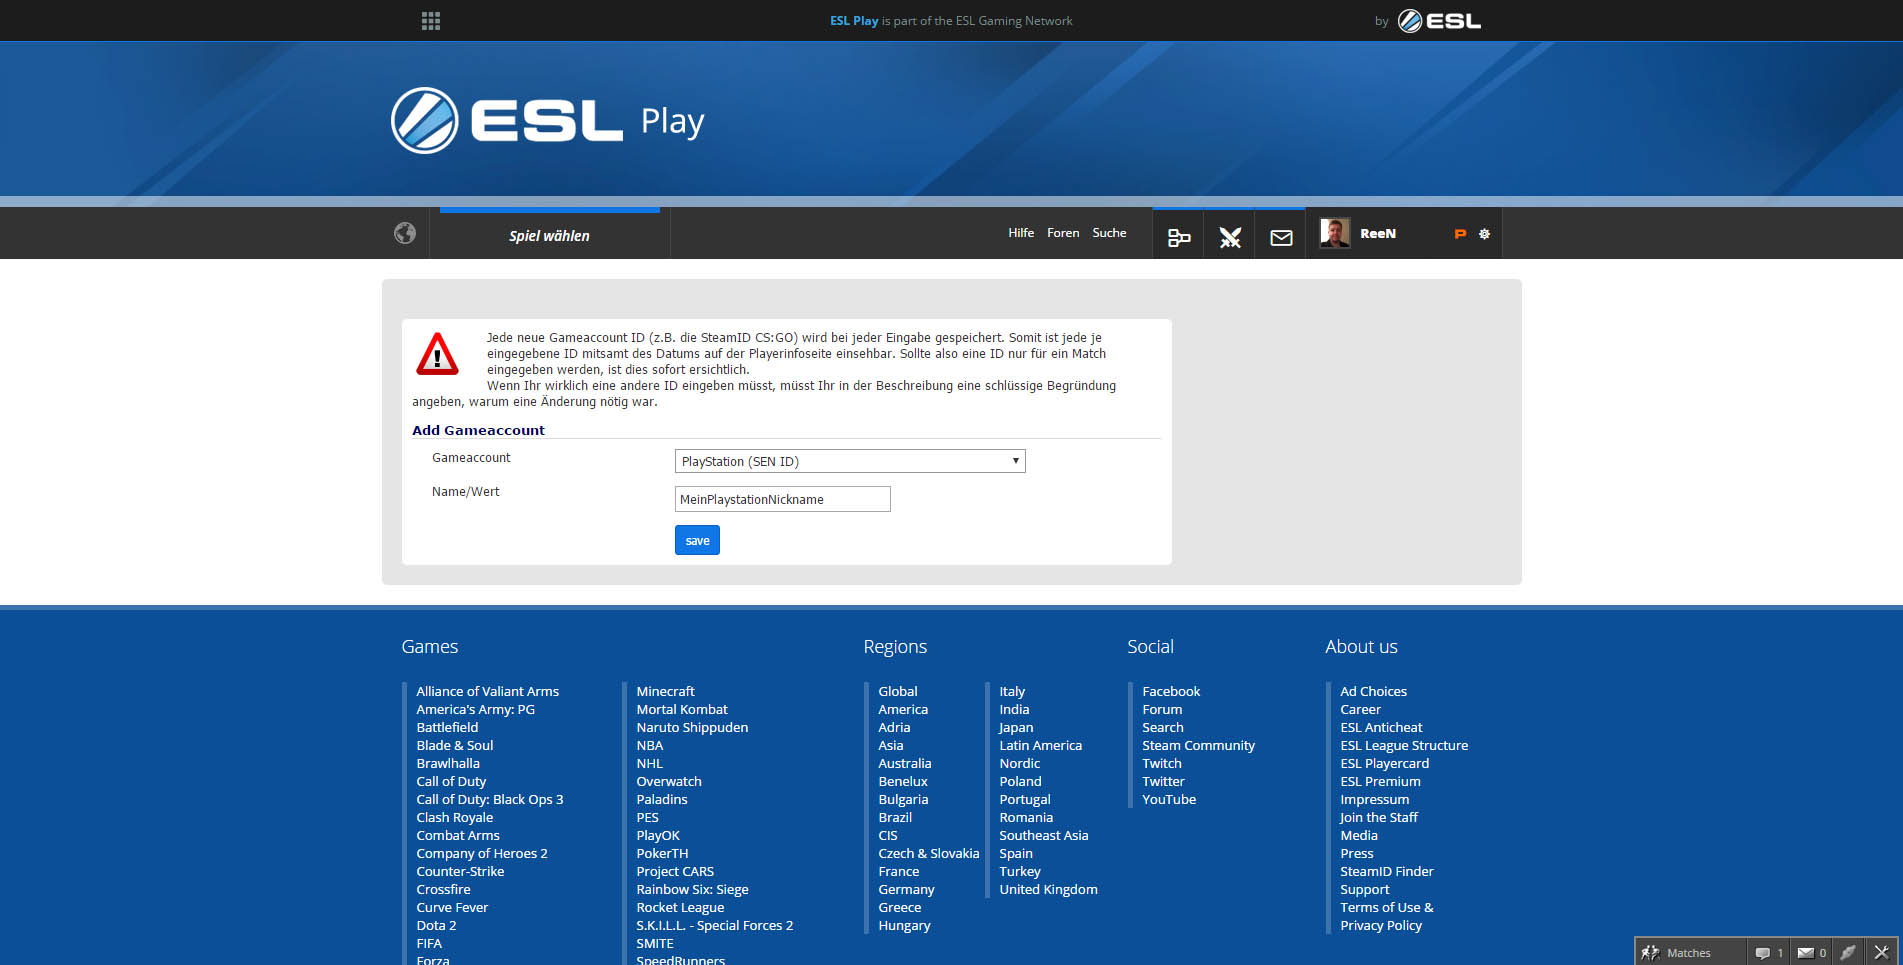Image resolution: width=1903 pixels, height=965 pixels.
Task: Open the Foren menu item
Action: pos(1063,233)
